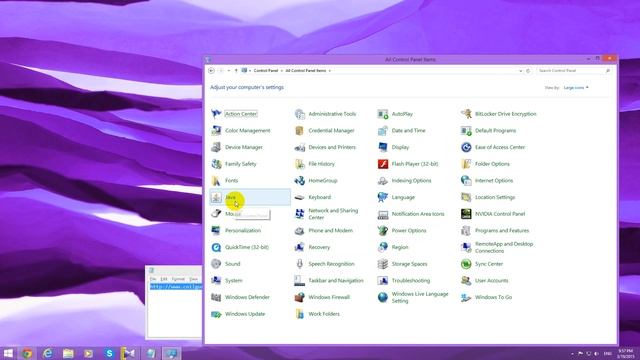This screenshot has width=640, height=360.
Task: Open RemoteApp and Desktop Connections link
Action: click(x=504, y=247)
